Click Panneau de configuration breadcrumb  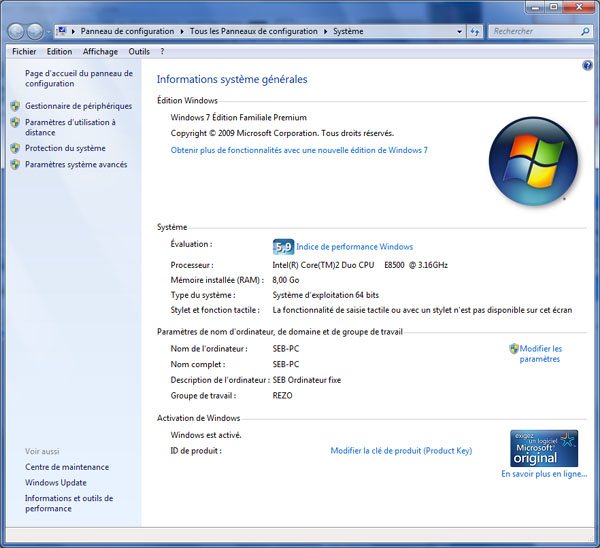tap(127, 31)
